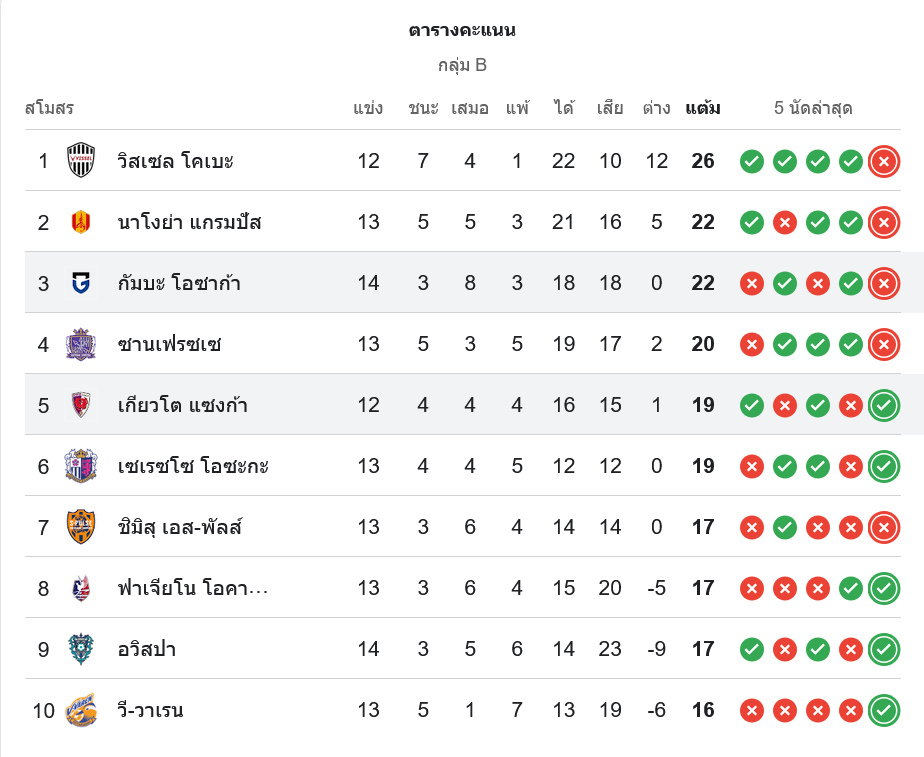Click the Sanfrecce club crest icon
The width and height of the screenshot is (924, 757).
[81, 344]
